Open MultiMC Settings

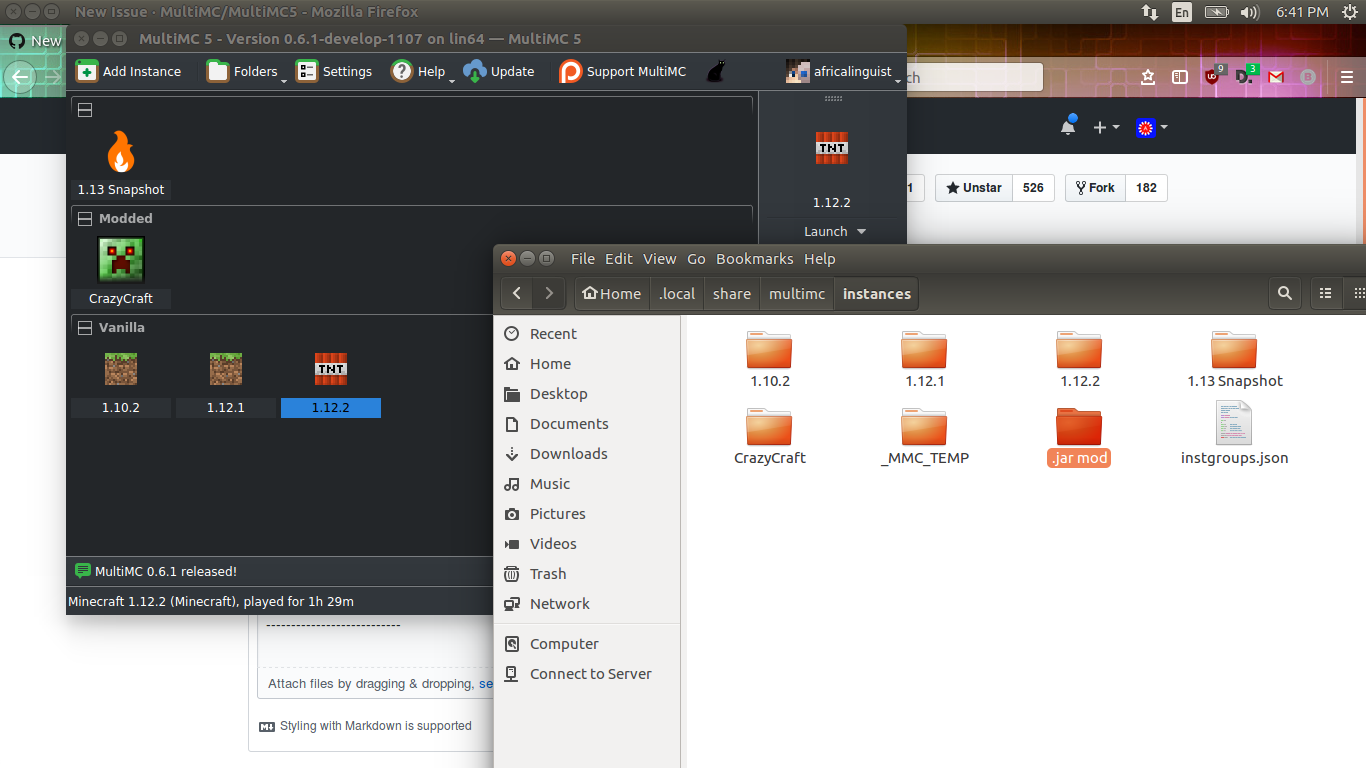tap(334, 71)
